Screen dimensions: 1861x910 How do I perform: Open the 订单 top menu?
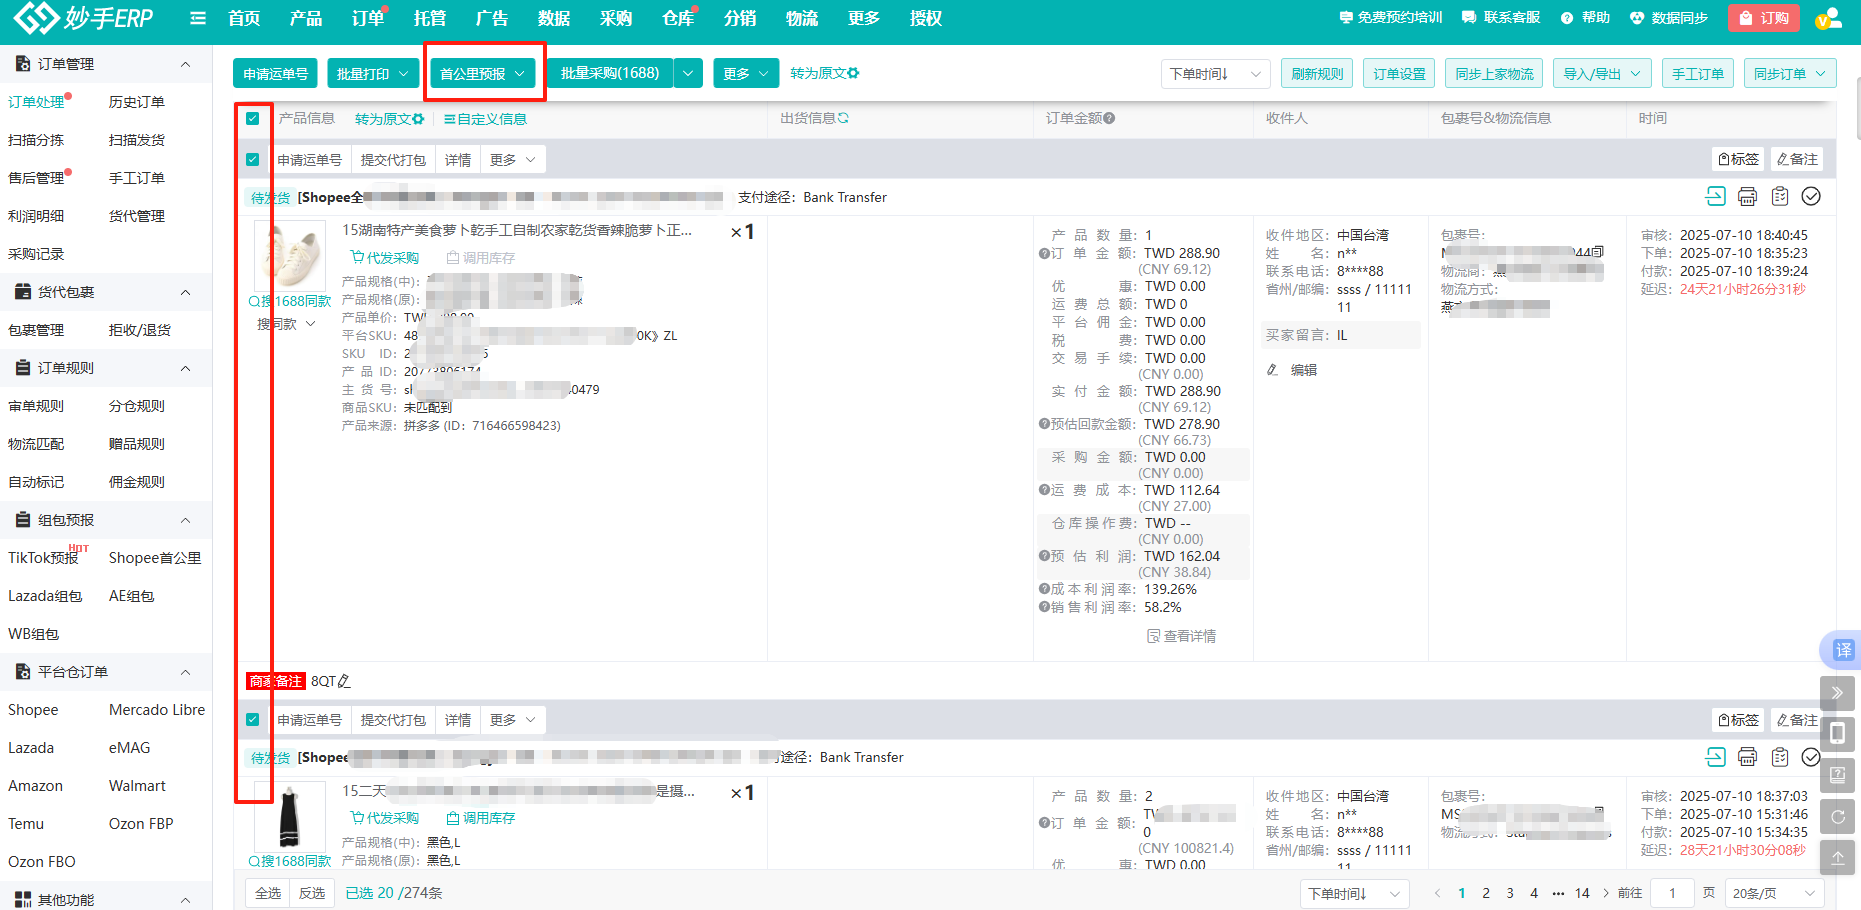tap(368, 18)
